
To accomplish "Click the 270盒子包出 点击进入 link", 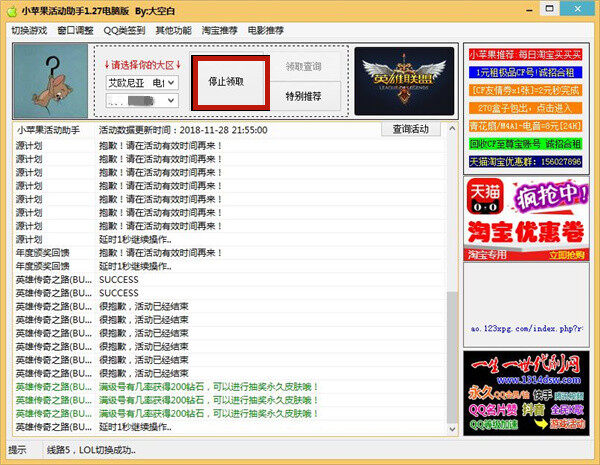I will [525, 108].
